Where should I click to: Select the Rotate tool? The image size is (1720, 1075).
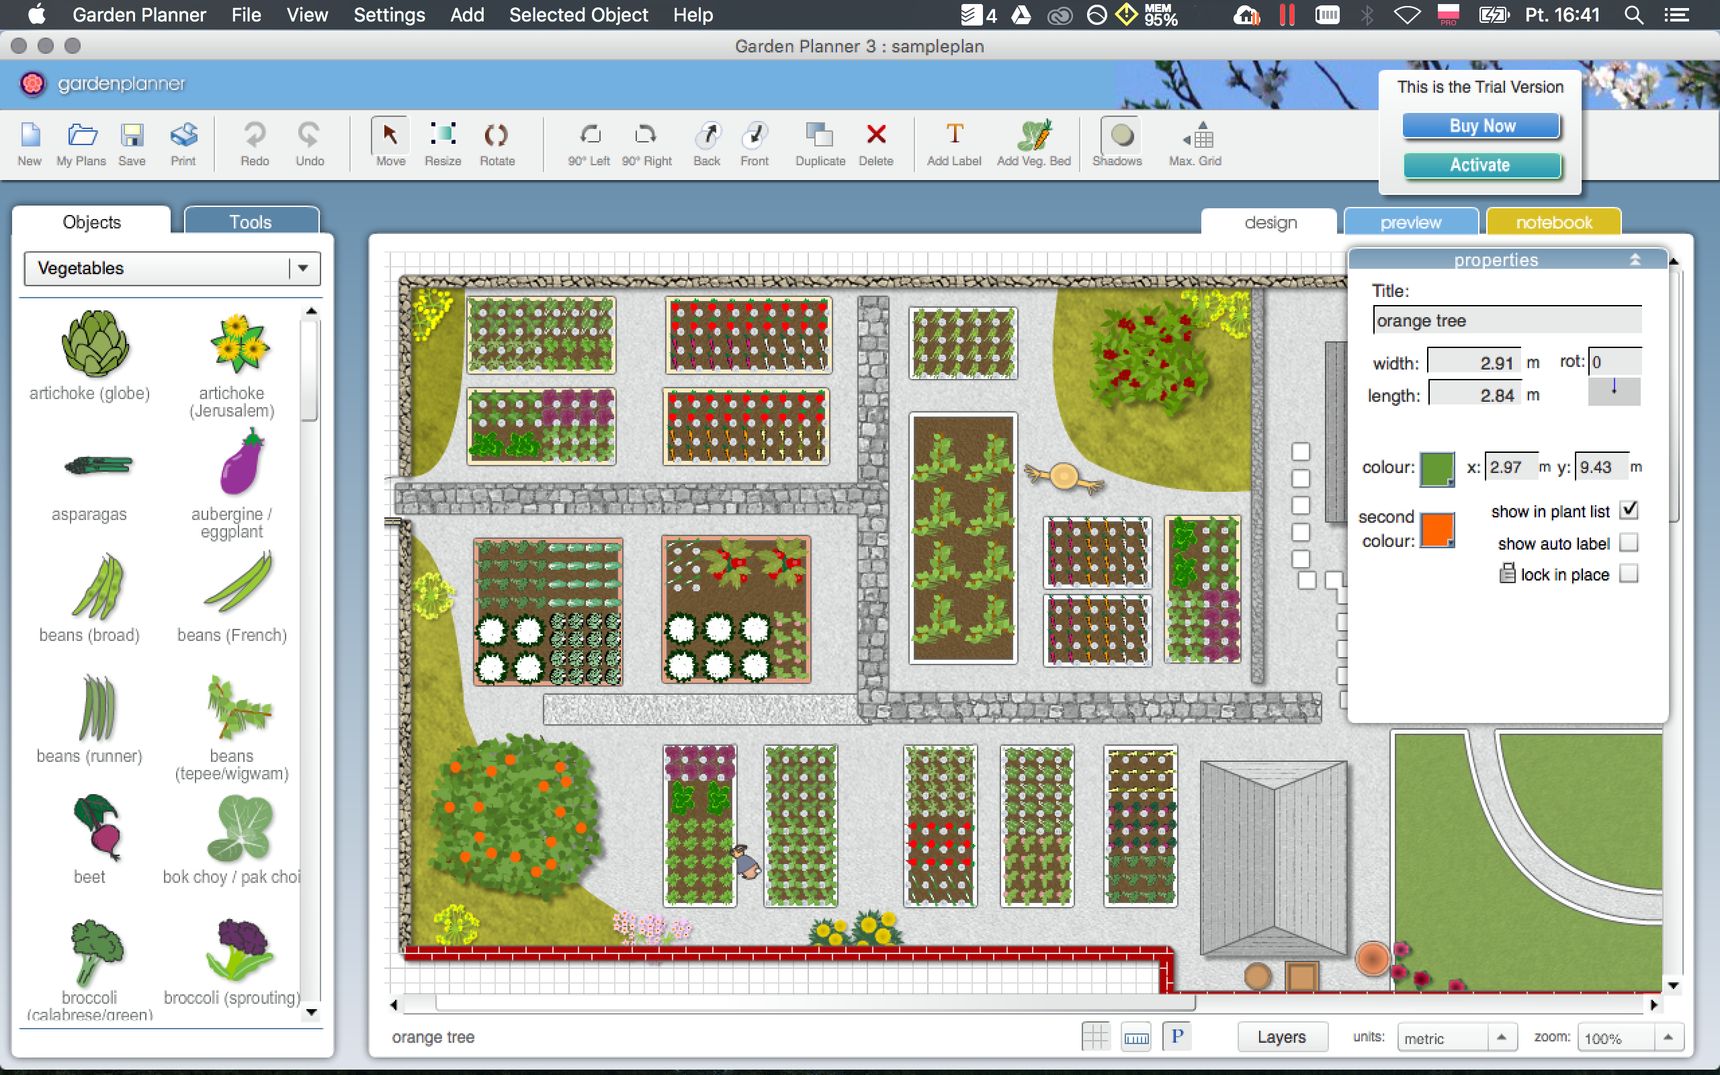click(x=497, y=143)
